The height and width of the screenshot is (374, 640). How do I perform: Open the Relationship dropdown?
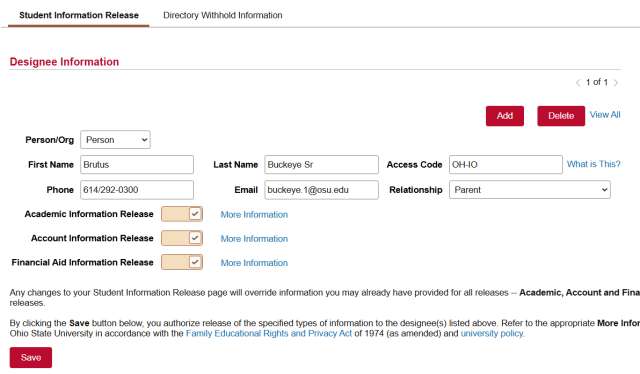coord(530,190)
